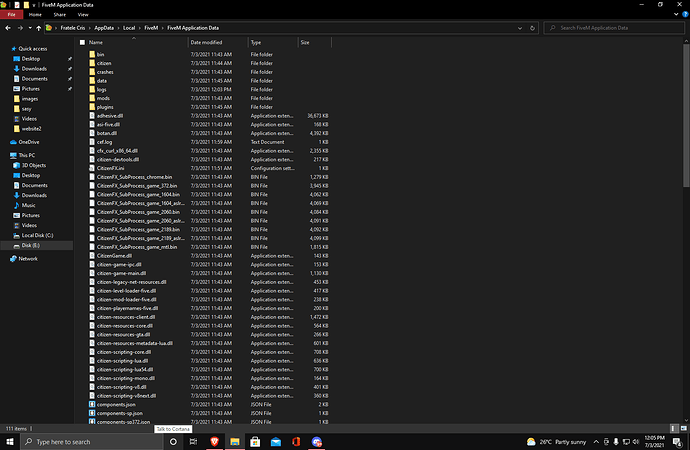Open the Help question mark icon

(x=684, y=16)
